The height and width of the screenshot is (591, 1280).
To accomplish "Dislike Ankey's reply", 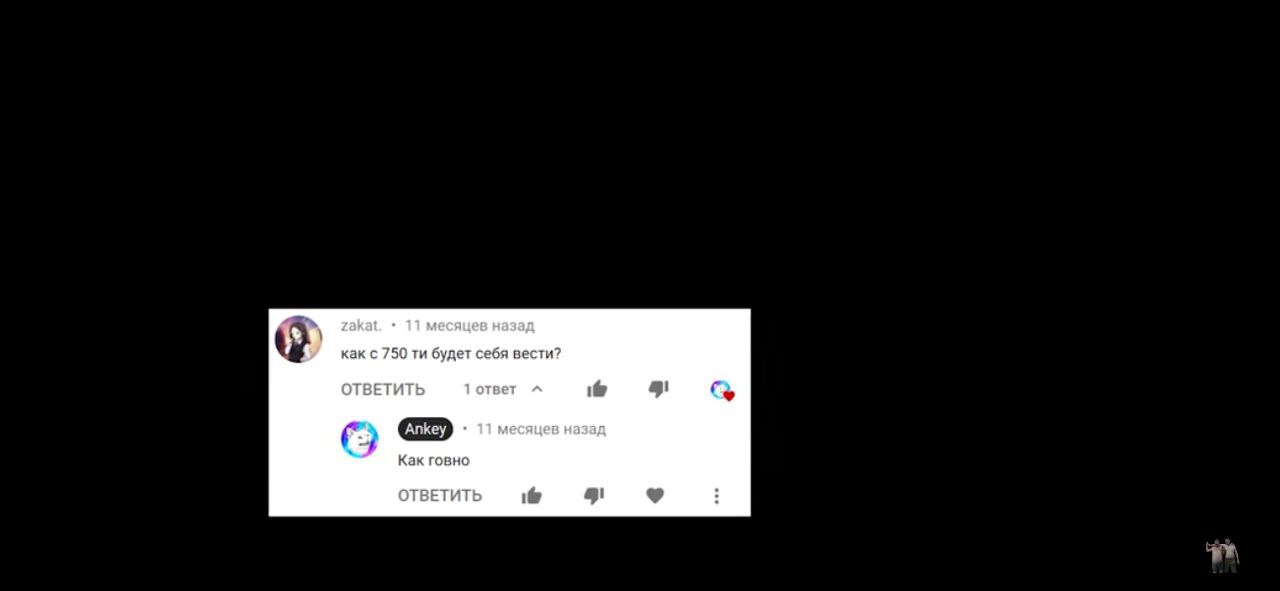I will [x=594, y=495].
